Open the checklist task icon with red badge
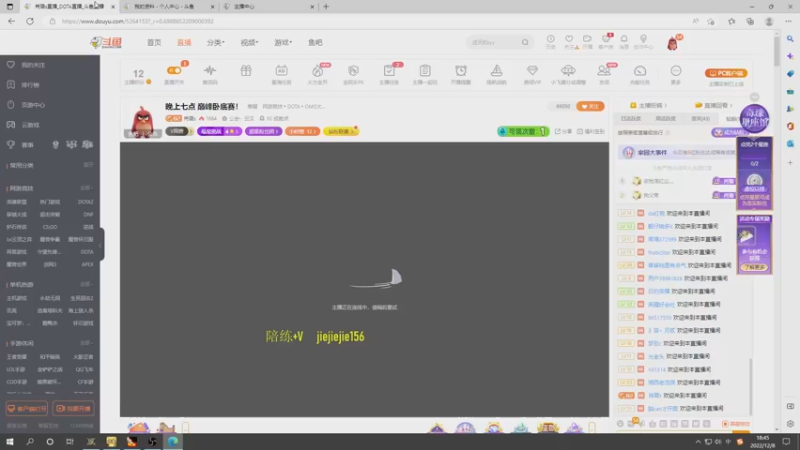800x450 pixels. (389, 70)
